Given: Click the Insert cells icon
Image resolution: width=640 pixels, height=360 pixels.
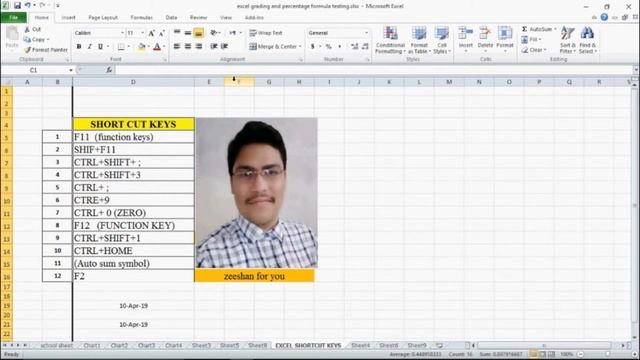Looking at the screenshot, I should click(x=465, y=33).
